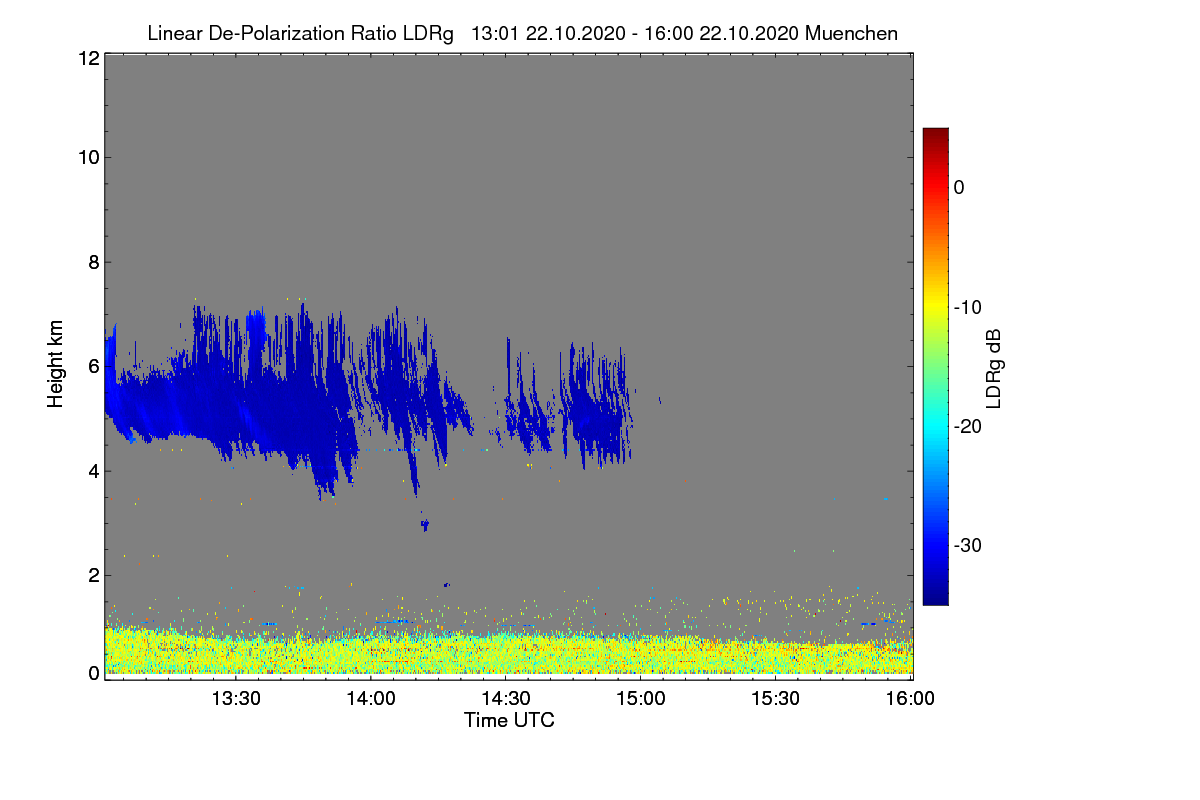Click the colorbar value label -10
1200x800 pixels.
point(967,307)
